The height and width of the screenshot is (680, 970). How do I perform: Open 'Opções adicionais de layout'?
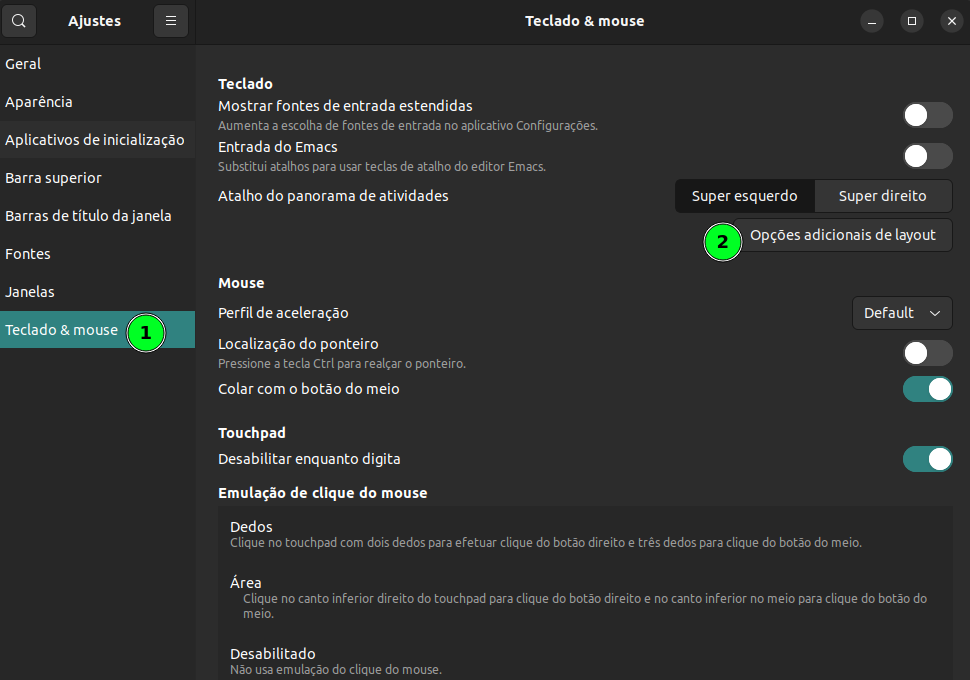coord(843,234)
